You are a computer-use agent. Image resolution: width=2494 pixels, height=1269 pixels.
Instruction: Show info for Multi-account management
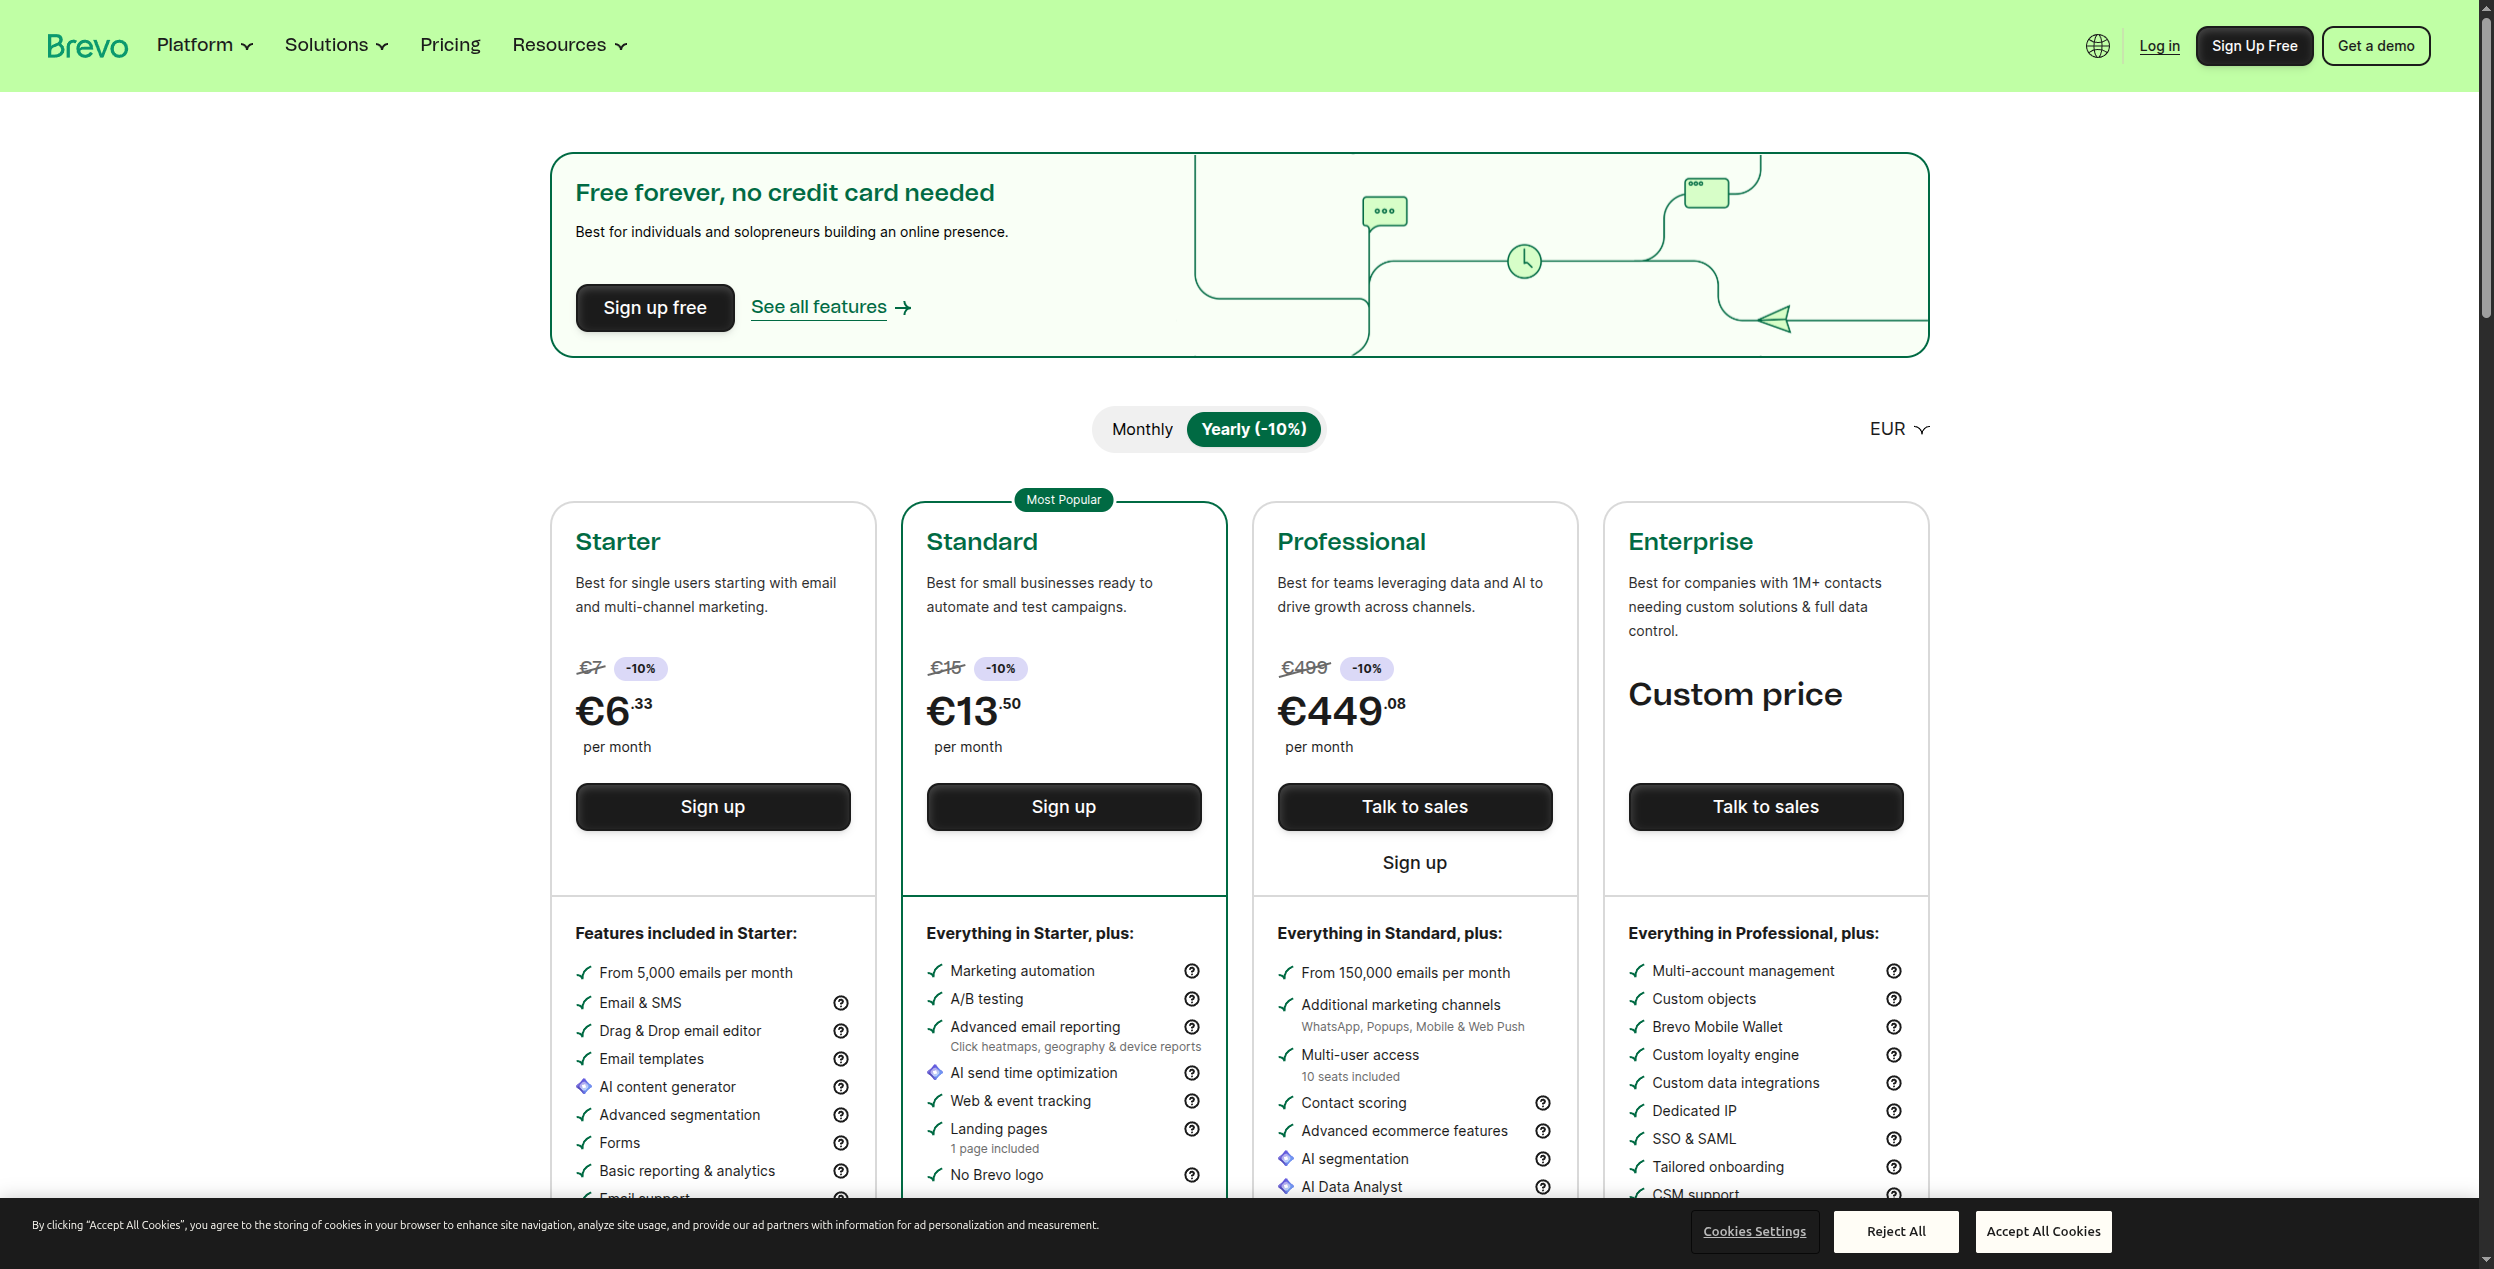[1894, 971]
